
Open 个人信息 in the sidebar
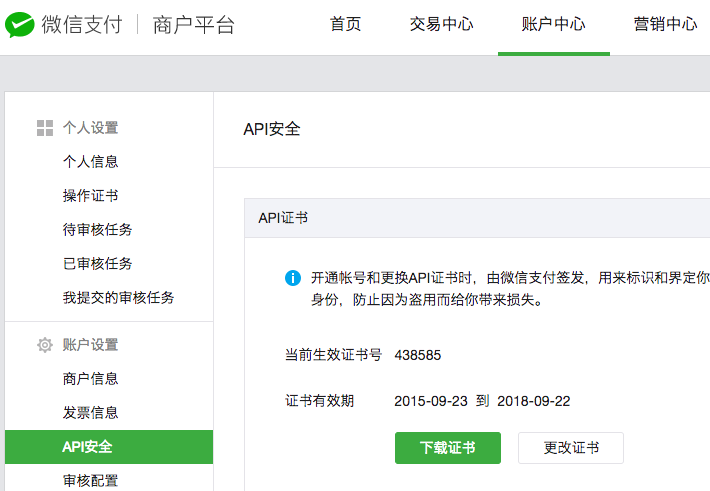pyautogui.click(x=90, y=162)
